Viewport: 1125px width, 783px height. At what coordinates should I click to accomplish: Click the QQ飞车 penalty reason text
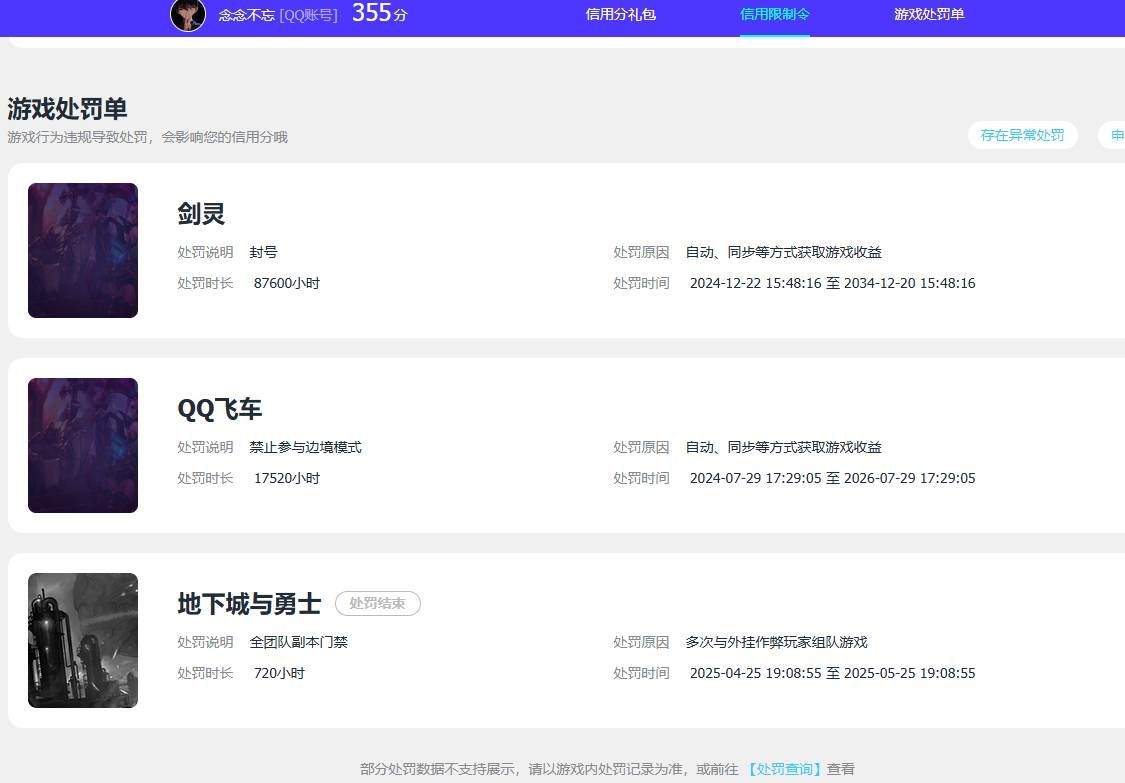[x=783, y=447]
